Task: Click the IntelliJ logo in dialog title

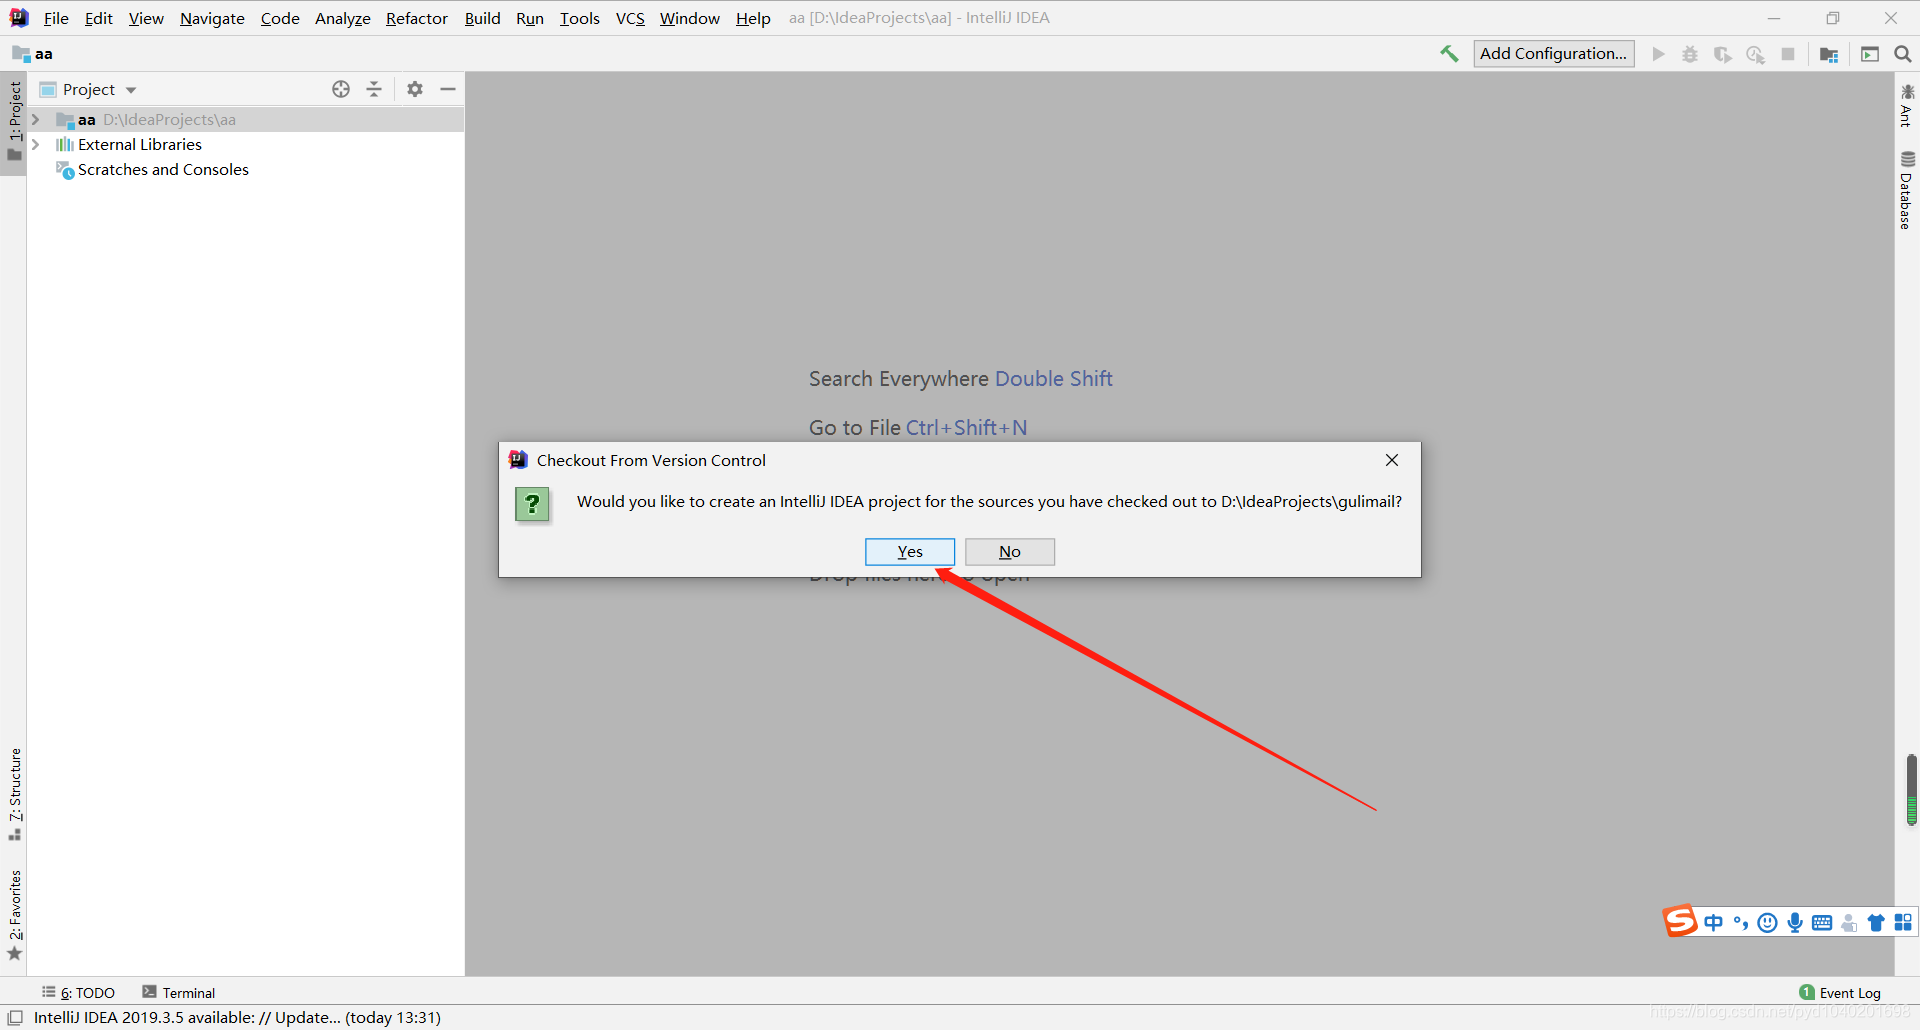Action: (x=518, y=460)
